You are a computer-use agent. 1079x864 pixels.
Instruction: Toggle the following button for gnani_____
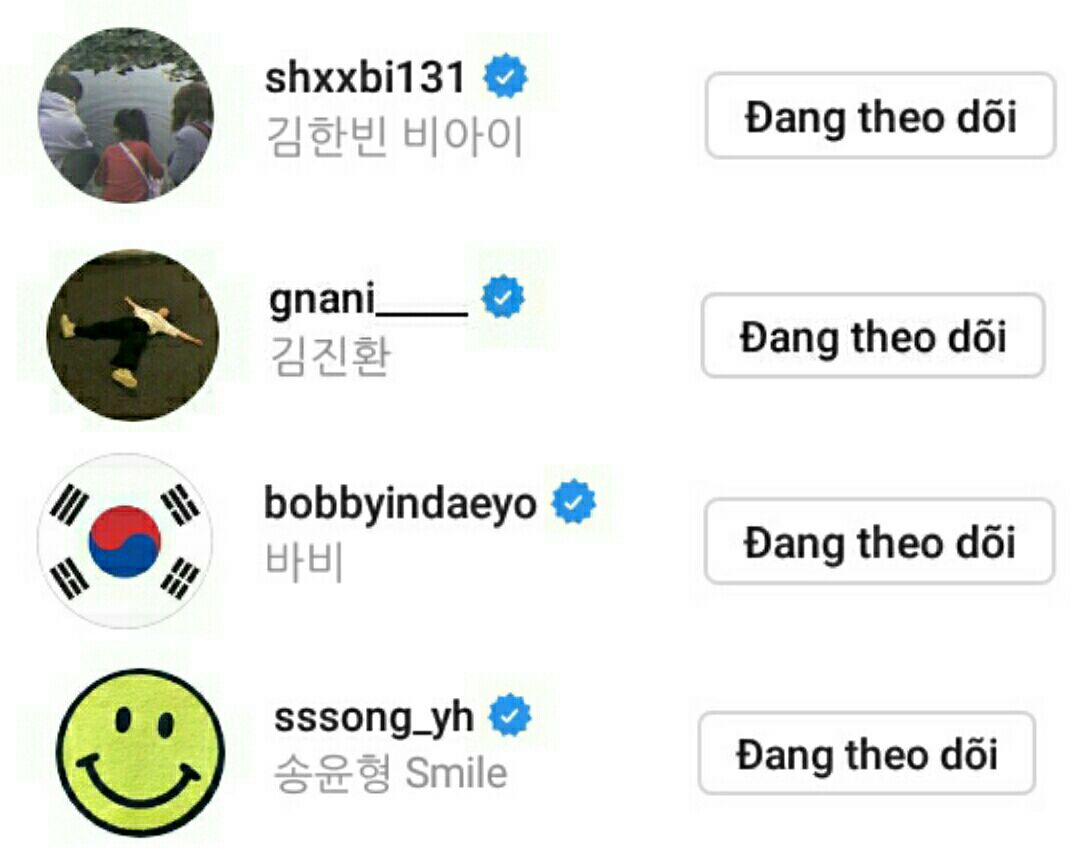click(x=873, y=336)
